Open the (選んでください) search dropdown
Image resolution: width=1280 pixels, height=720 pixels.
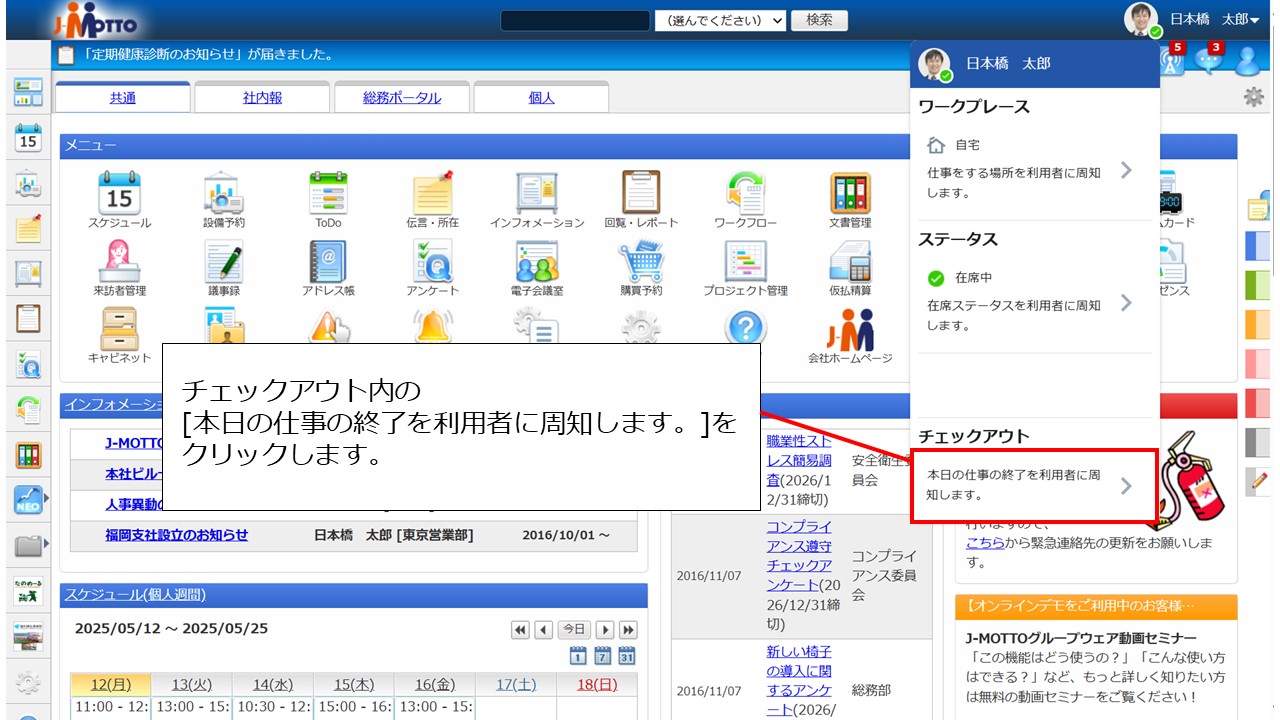[x=720, y=21]
